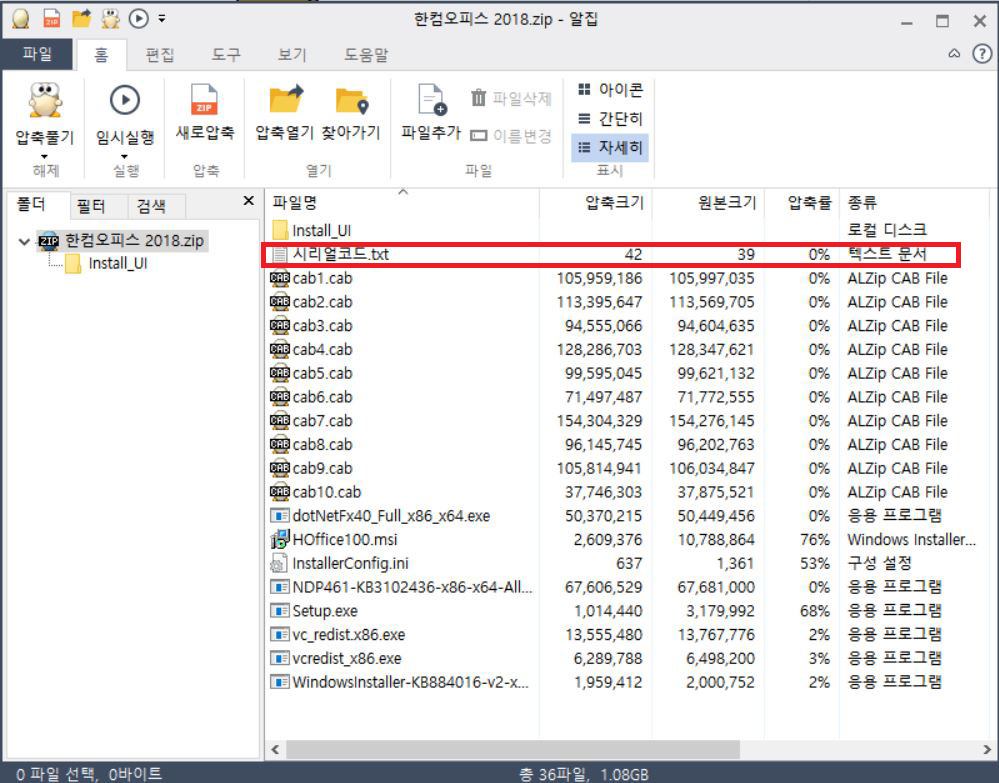Screen dimensions: 999x783
Task: Select the cab5.cab file icon
Action: (280, 373)
